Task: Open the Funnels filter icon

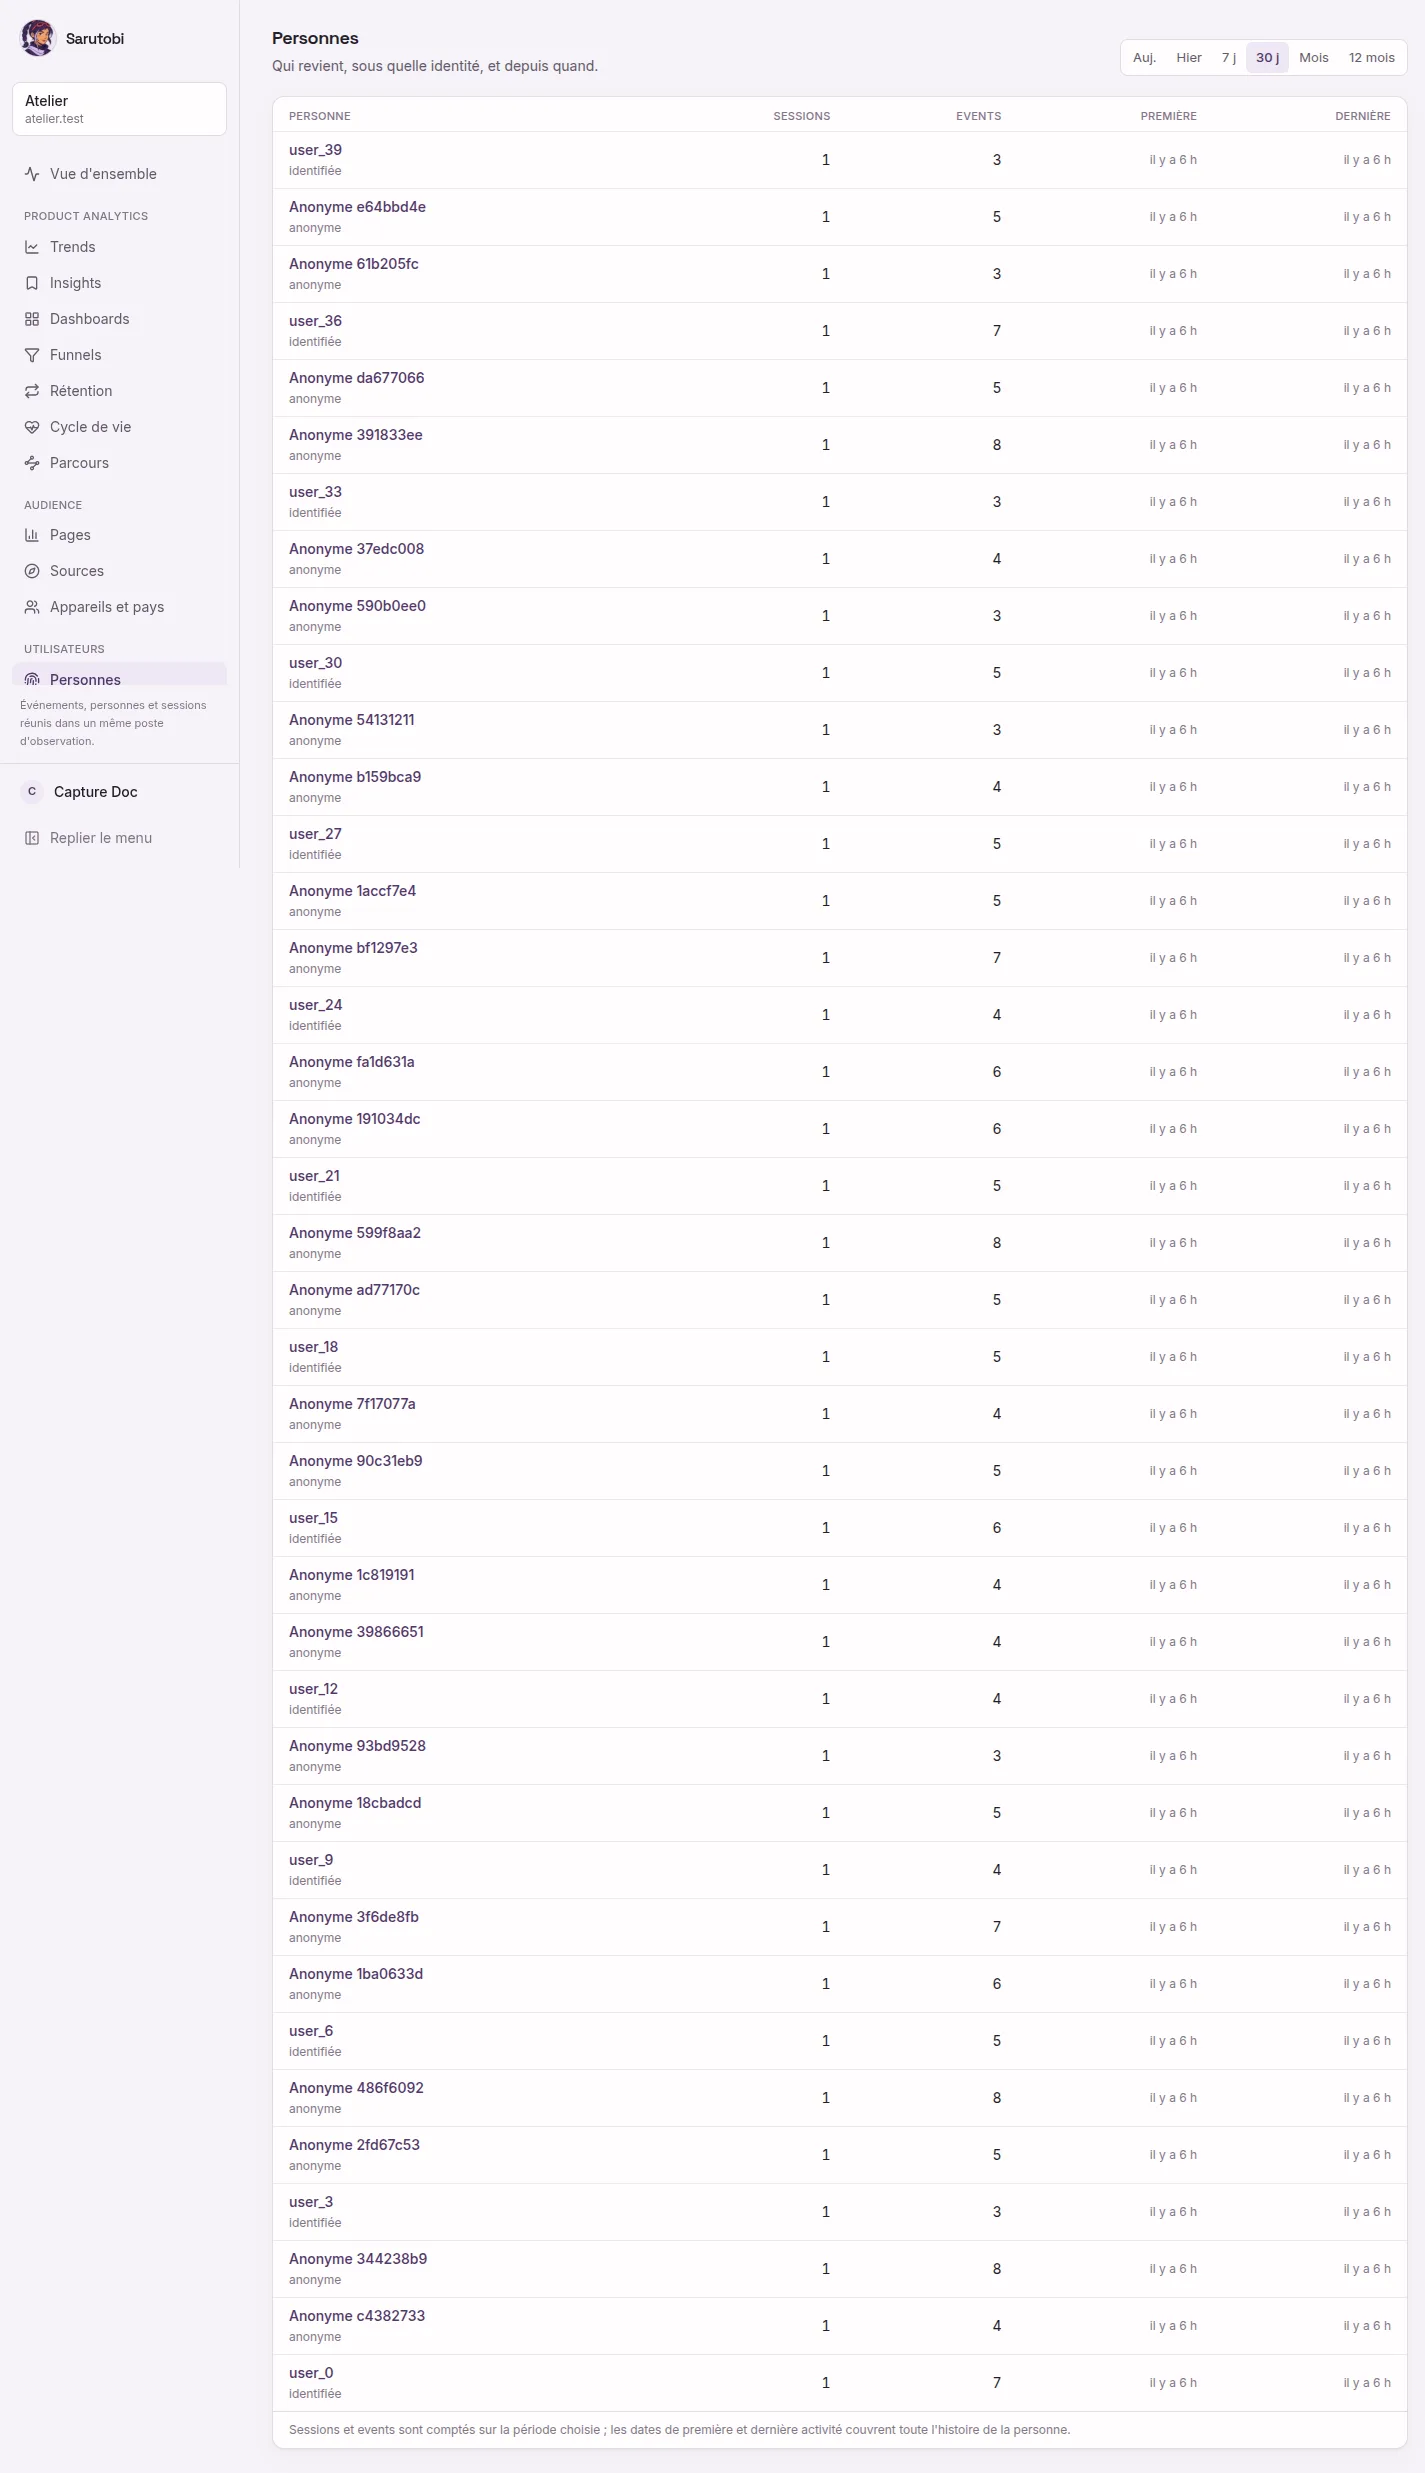Action: [x=32, y=355]
